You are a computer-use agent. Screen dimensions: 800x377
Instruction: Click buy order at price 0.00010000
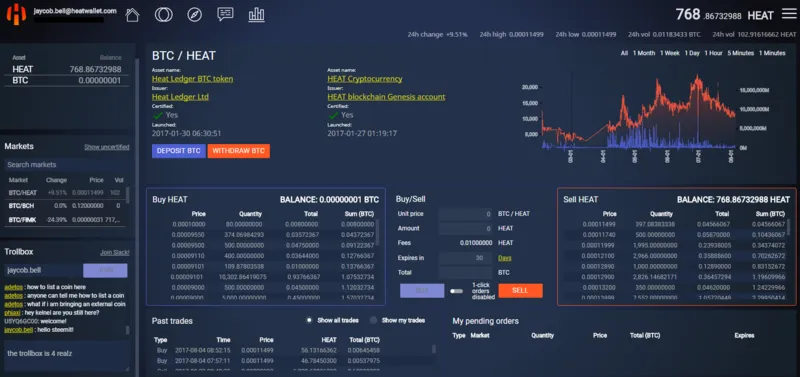[x=264, y=224]
